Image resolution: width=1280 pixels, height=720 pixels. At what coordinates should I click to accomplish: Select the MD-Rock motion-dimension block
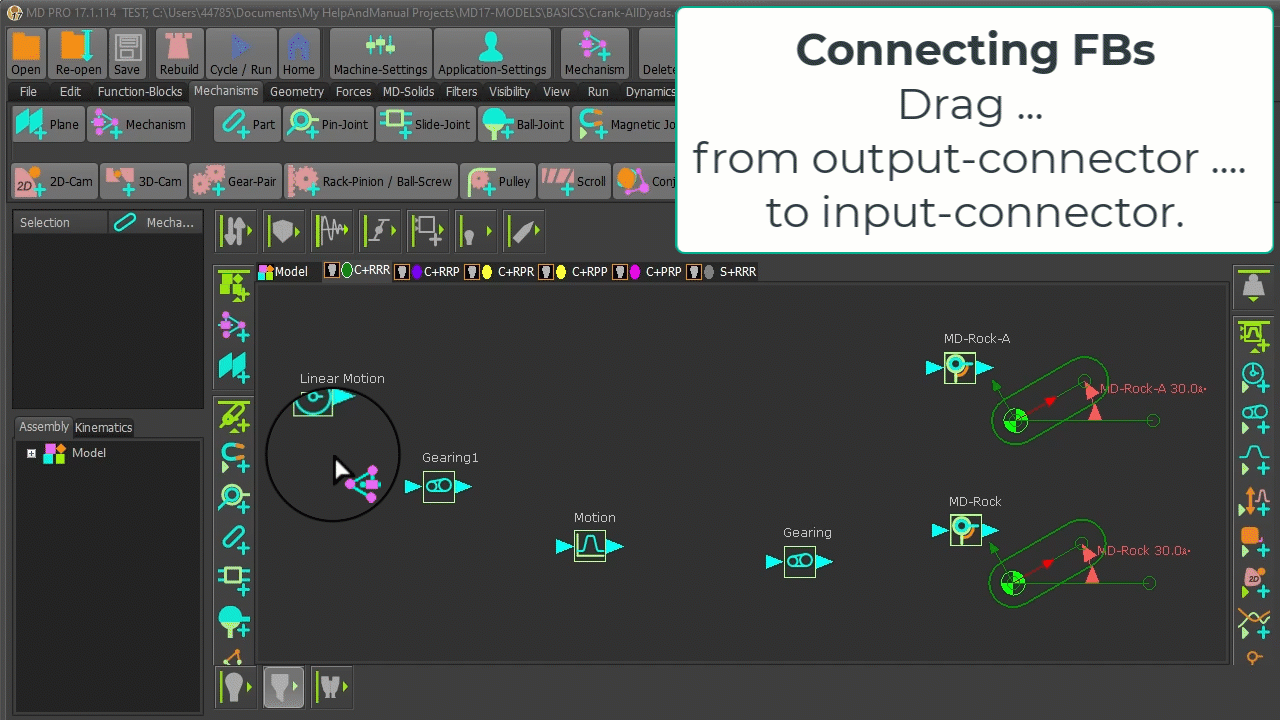965,529
